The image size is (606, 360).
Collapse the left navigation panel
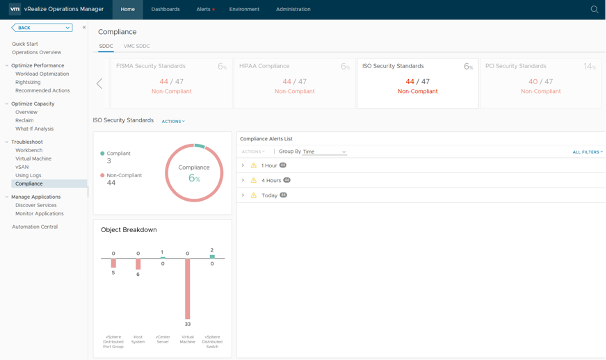click(84, 27)
